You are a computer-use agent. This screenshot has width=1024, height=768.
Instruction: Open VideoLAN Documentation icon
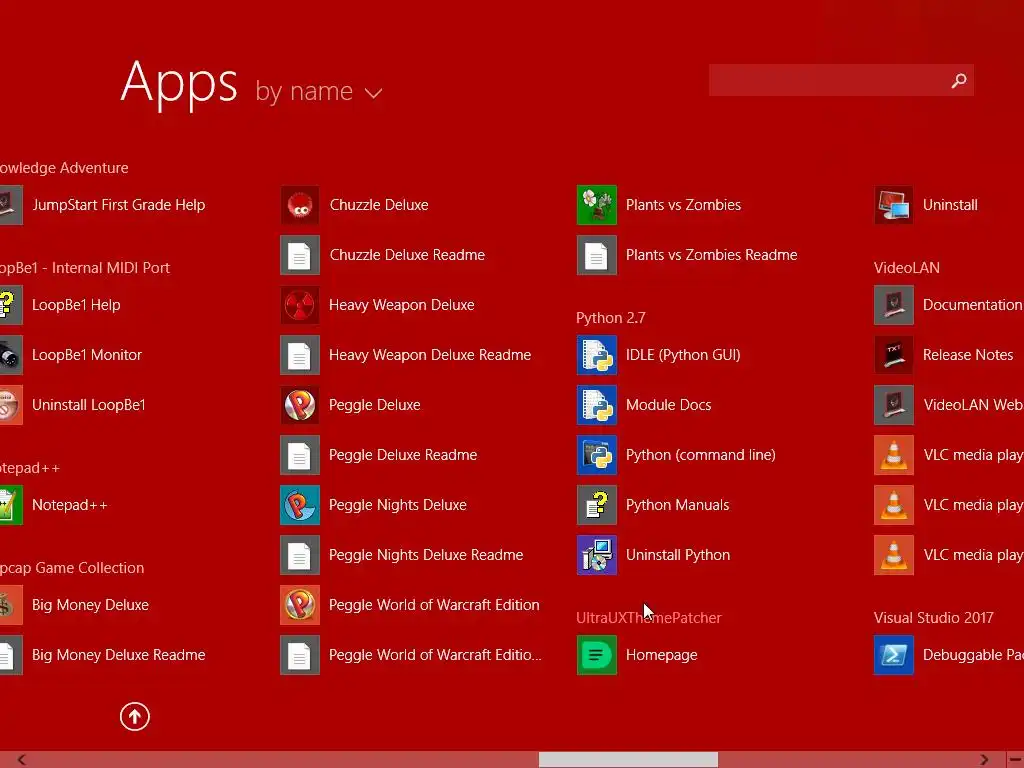[894, 305]
